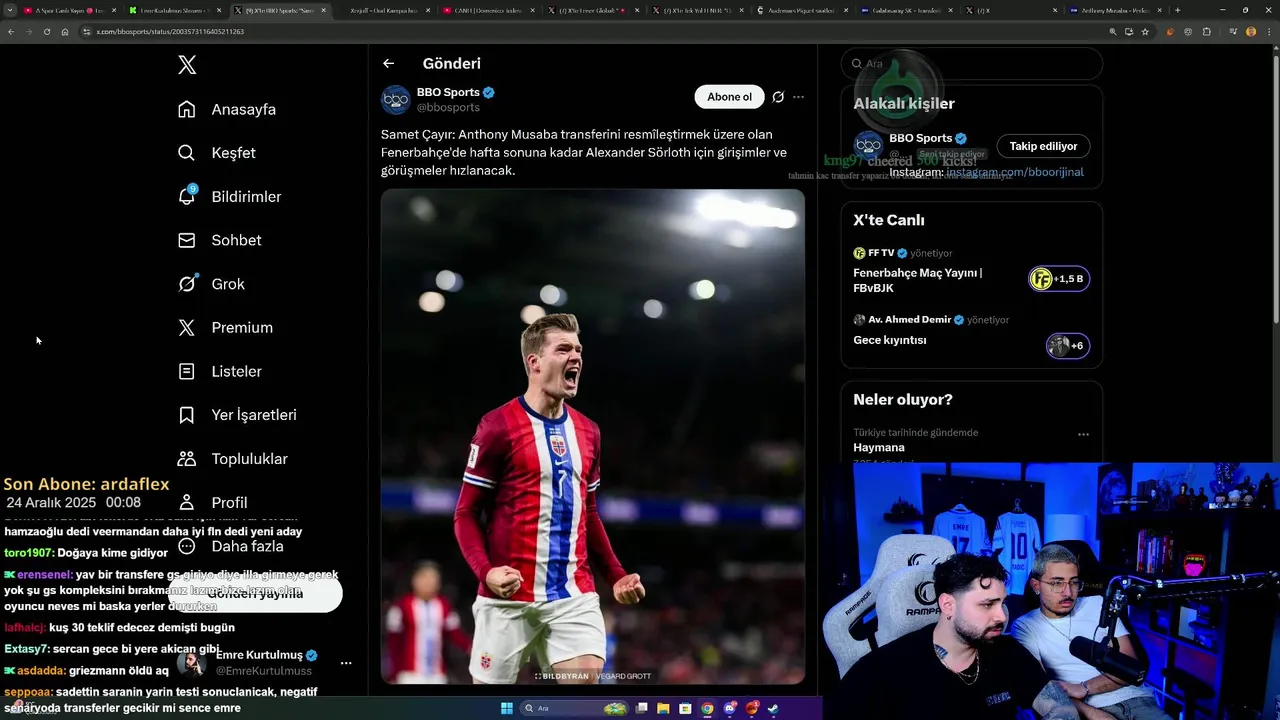Open the Topluluklar people icon
Viewport: 1280px width, 720px height.
187,459
